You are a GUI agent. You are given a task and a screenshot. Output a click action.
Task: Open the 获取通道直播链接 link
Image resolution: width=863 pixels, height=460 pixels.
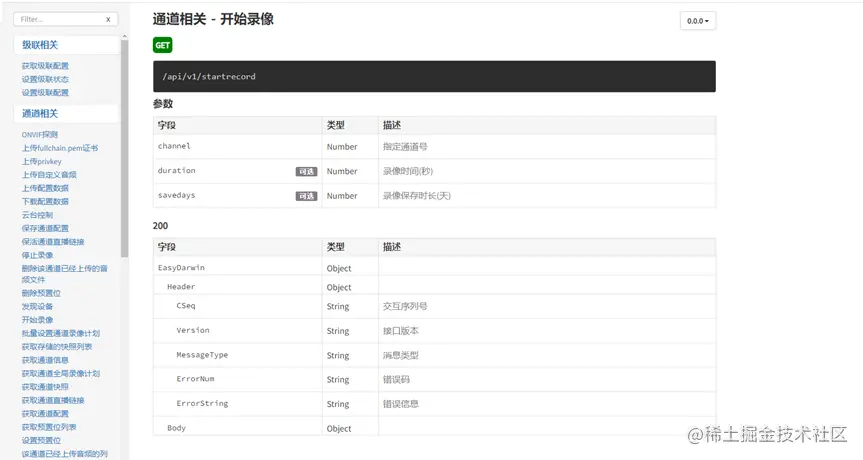(x=53, y=400)
